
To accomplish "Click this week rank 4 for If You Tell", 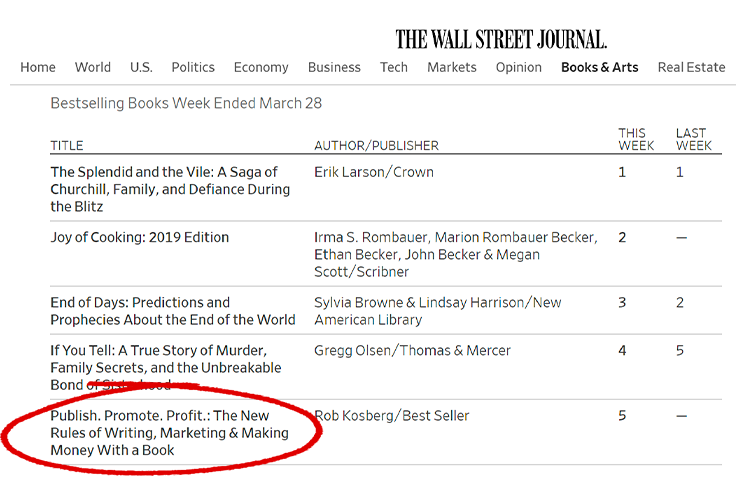I will (x=622, y=351).
